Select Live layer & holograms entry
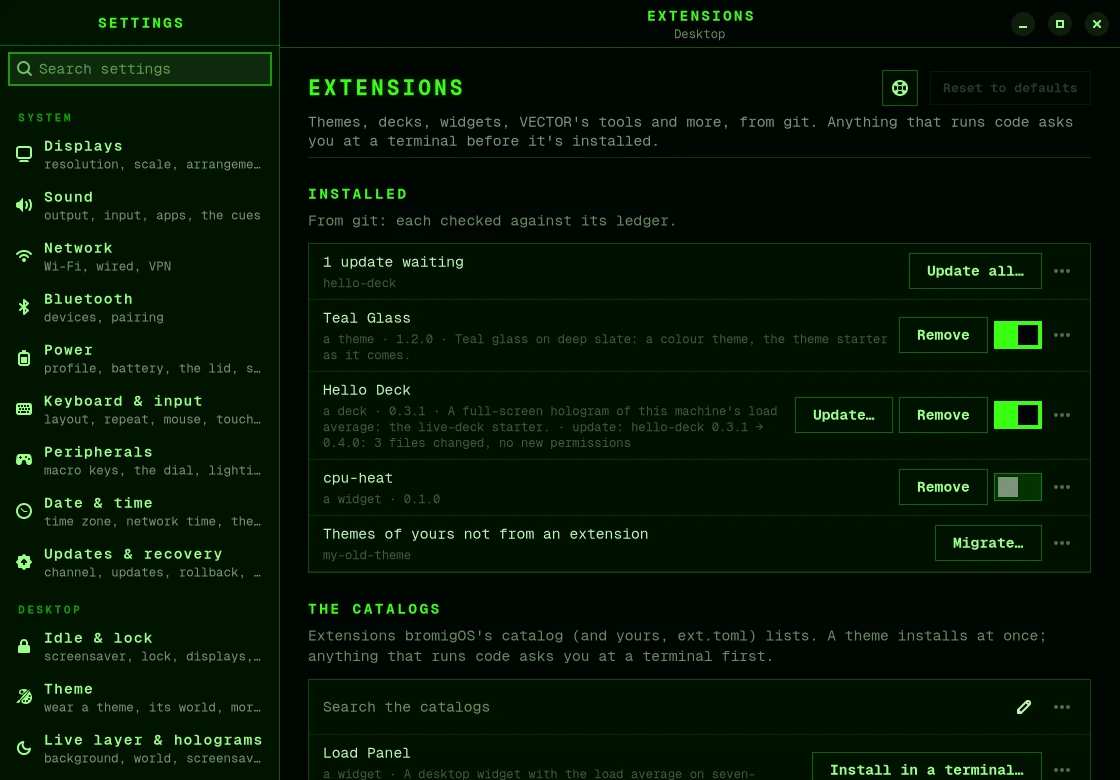Image resolution: width=1120 pixels, height=780 pixels. point(140,749)
